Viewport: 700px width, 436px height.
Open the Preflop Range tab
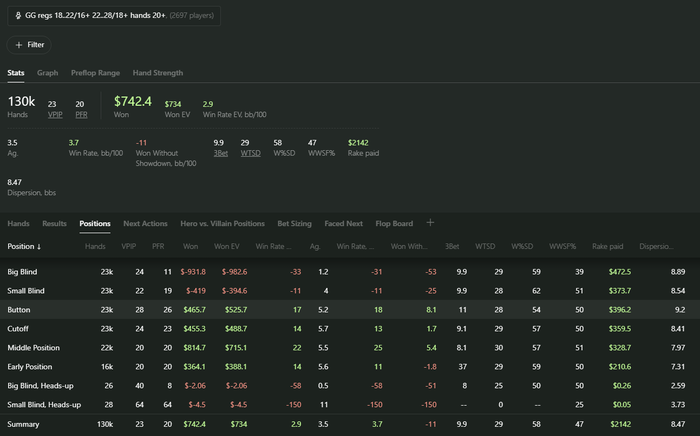[95, 73]
